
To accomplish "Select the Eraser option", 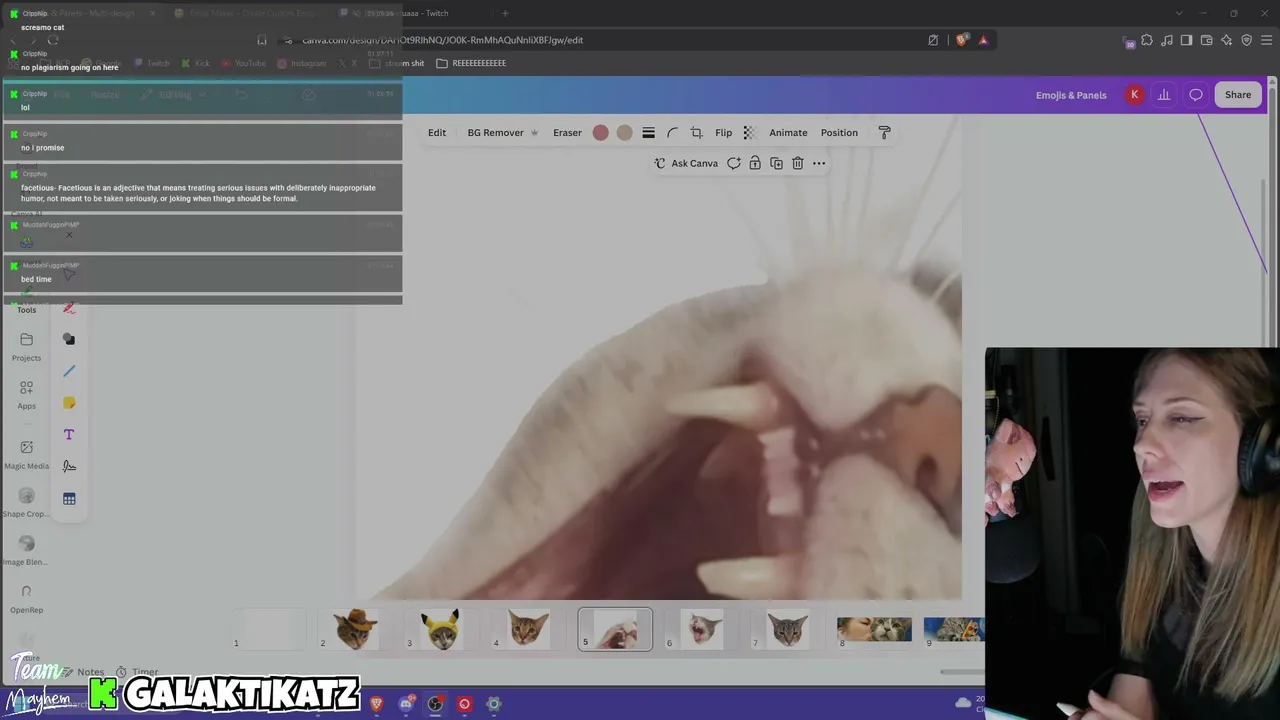I will [567, 133].
